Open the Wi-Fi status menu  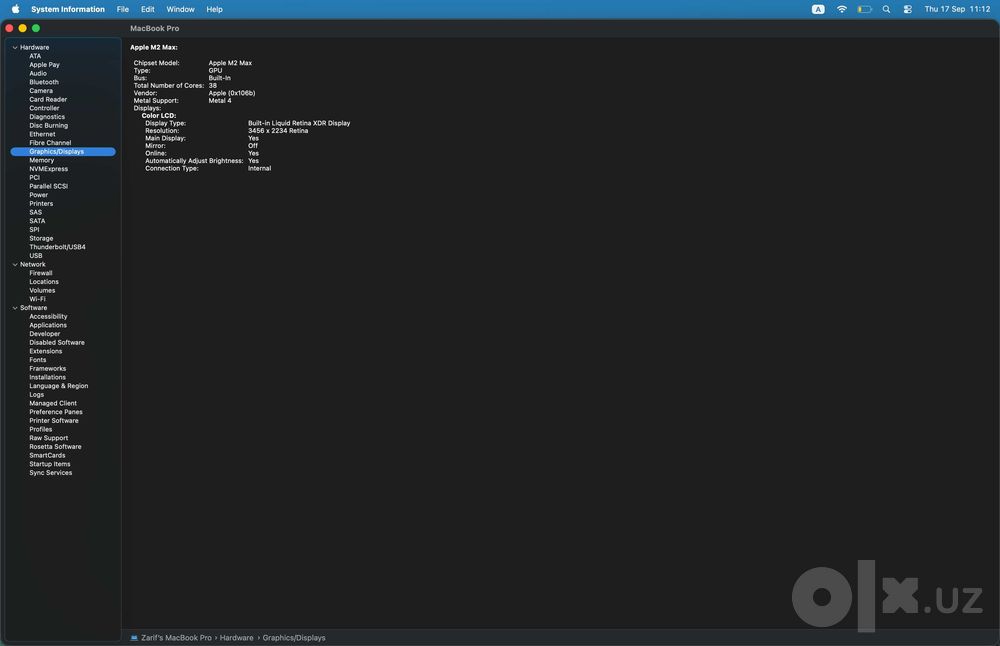[x=842, y=9]
